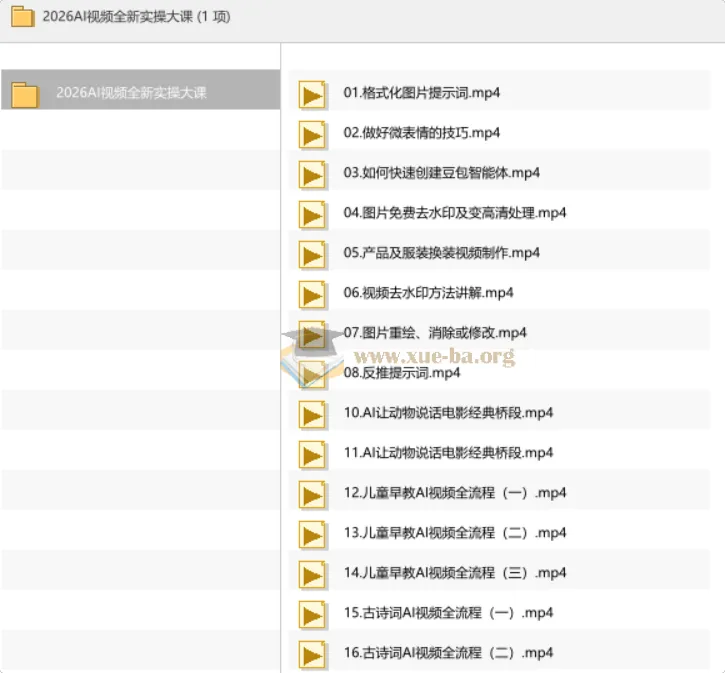Click the video icon for 02.做好微表情的技巧.mp4
The width and height of the screenshot is (725, 673).
coord(312,135)
